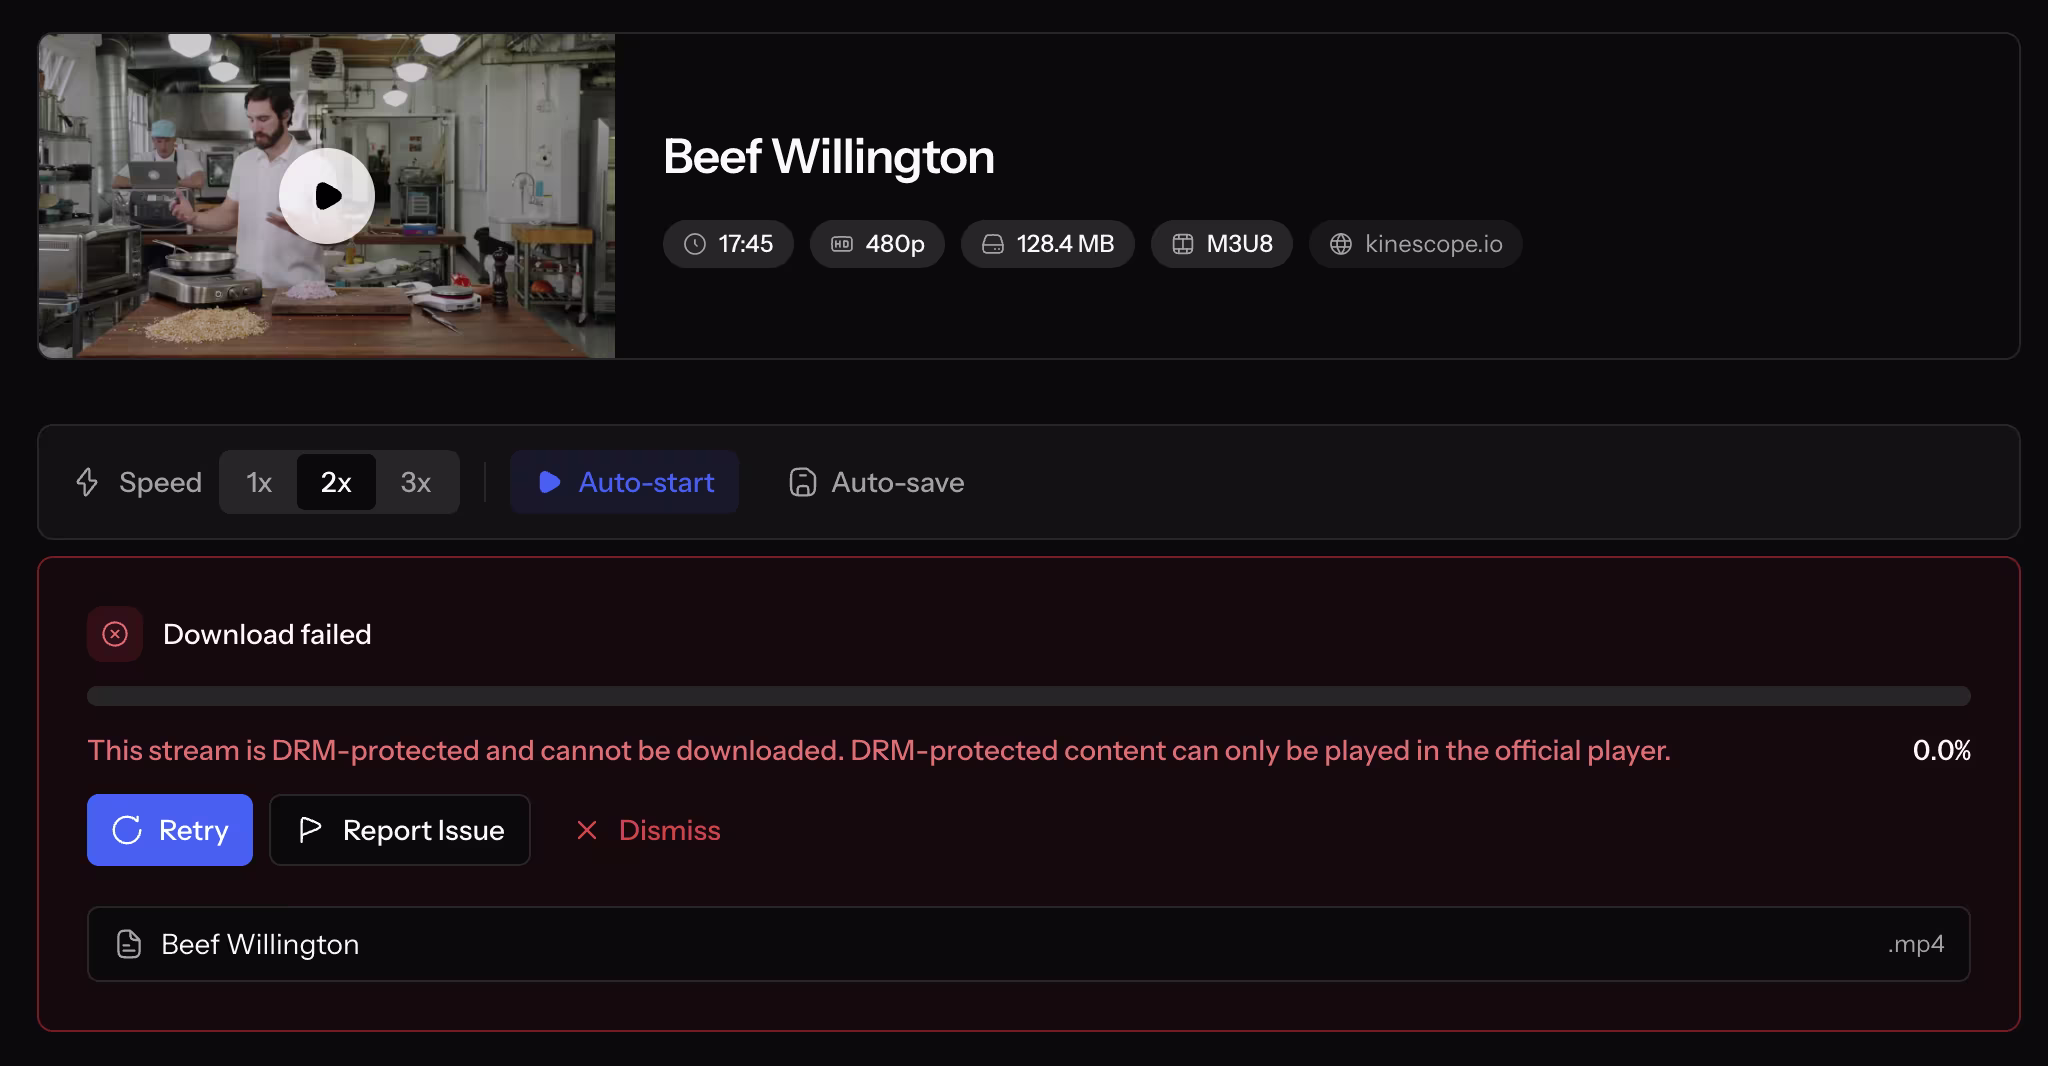The width and height of the screenshot is (2048, 1066).
Task: Click the flag icon on Report Issue
Action: pos(310,830)
